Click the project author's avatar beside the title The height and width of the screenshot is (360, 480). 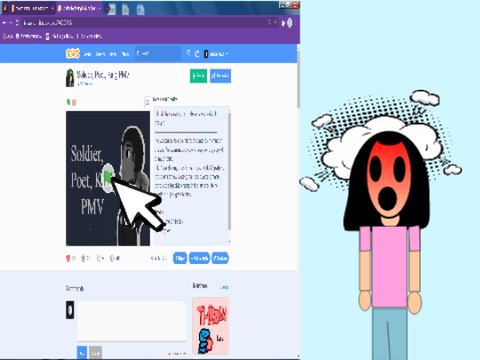(x=70, y=78)
